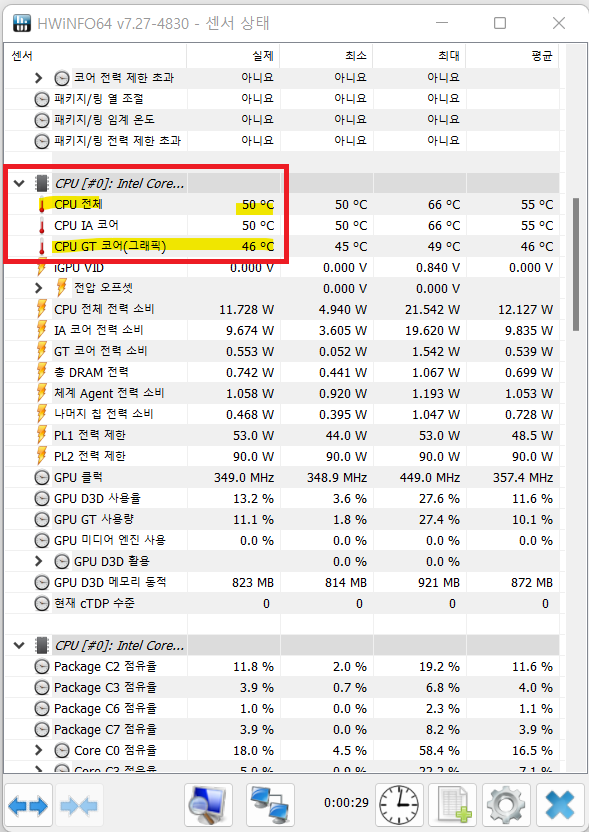Screen dimensions: 589x832
Task: Click the blue X close sensors button
Action: pyautogui.click(x=560, y=806)
